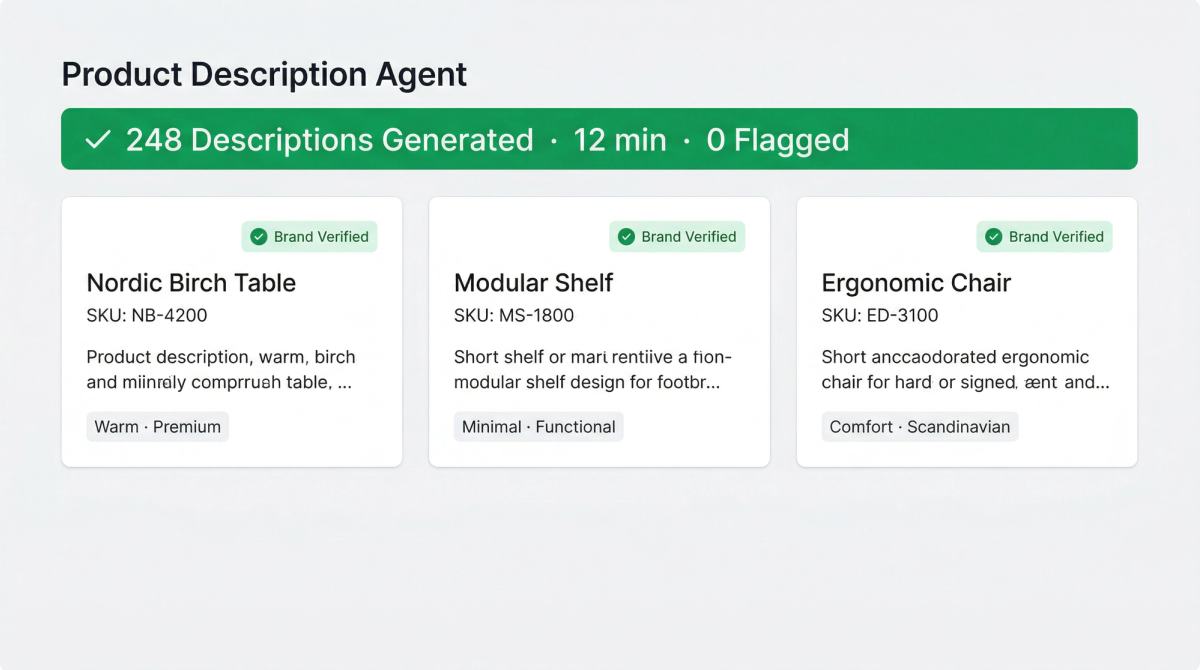Click the verified check icon on Nordic Birch Table
1200x670 pixels.
tap(259, 237)
